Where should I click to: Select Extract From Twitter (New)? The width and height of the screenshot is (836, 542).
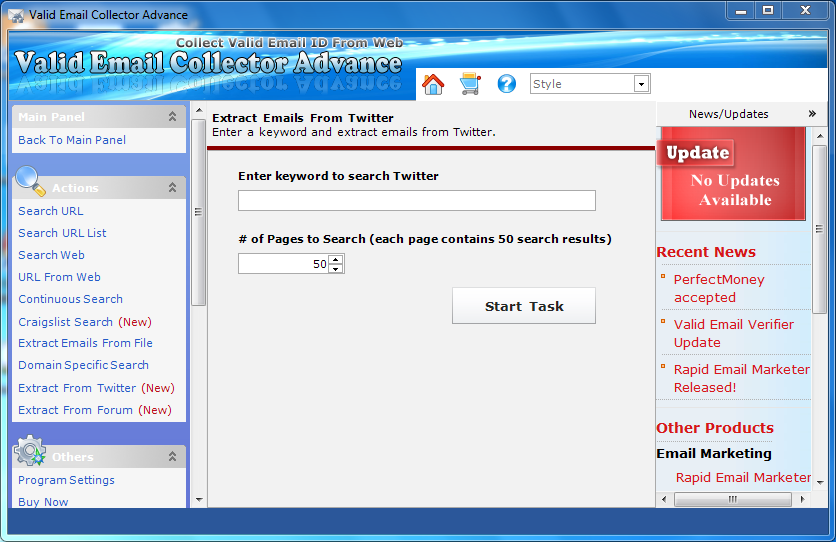[x=97, y=388]
